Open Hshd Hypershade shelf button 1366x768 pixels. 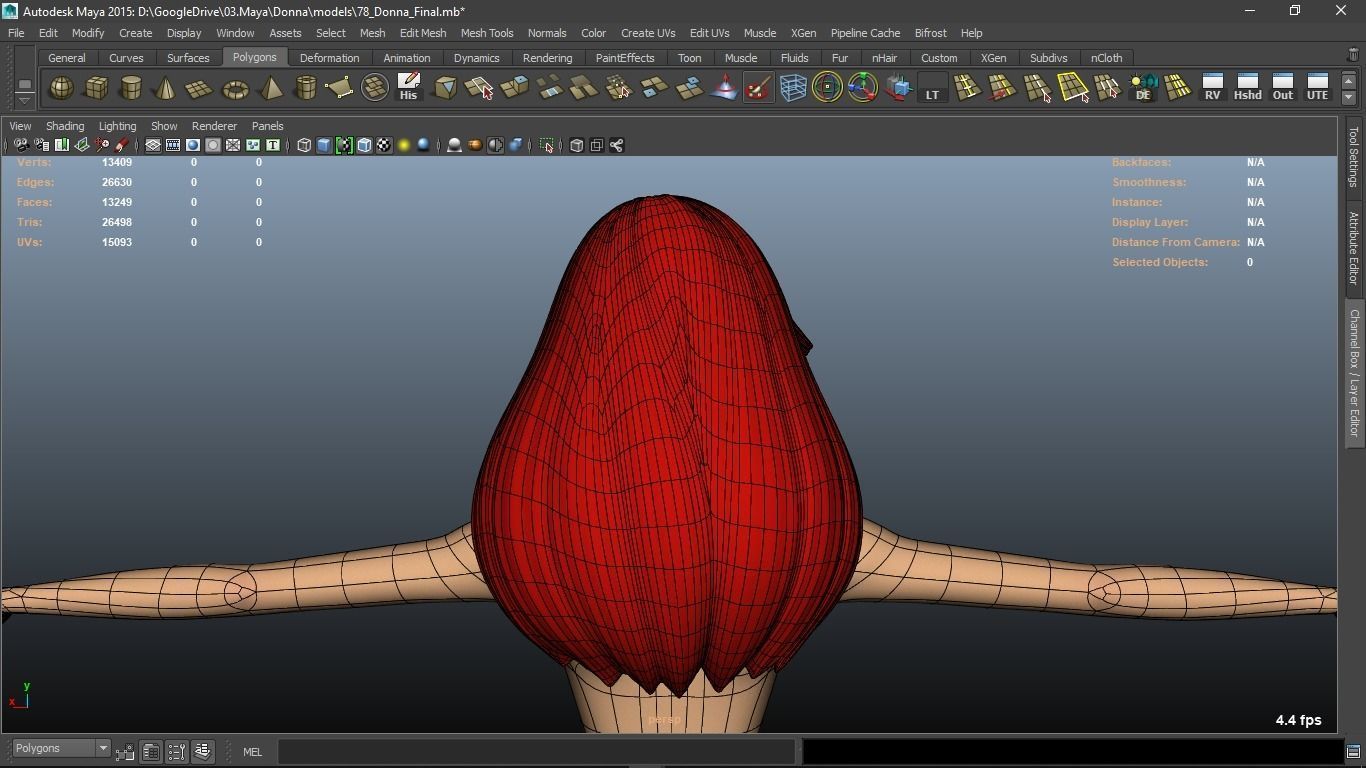tap(1247, 88)
